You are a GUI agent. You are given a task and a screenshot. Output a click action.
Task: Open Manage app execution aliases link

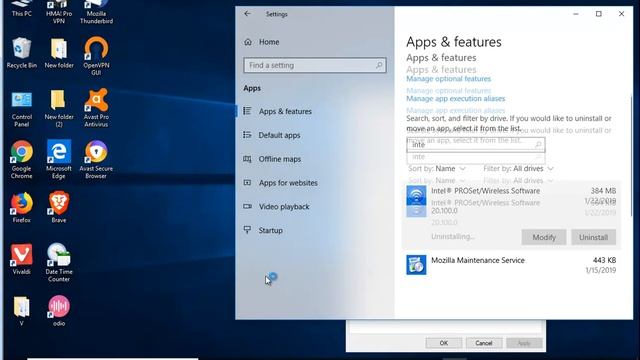click(x=456, y=98)
